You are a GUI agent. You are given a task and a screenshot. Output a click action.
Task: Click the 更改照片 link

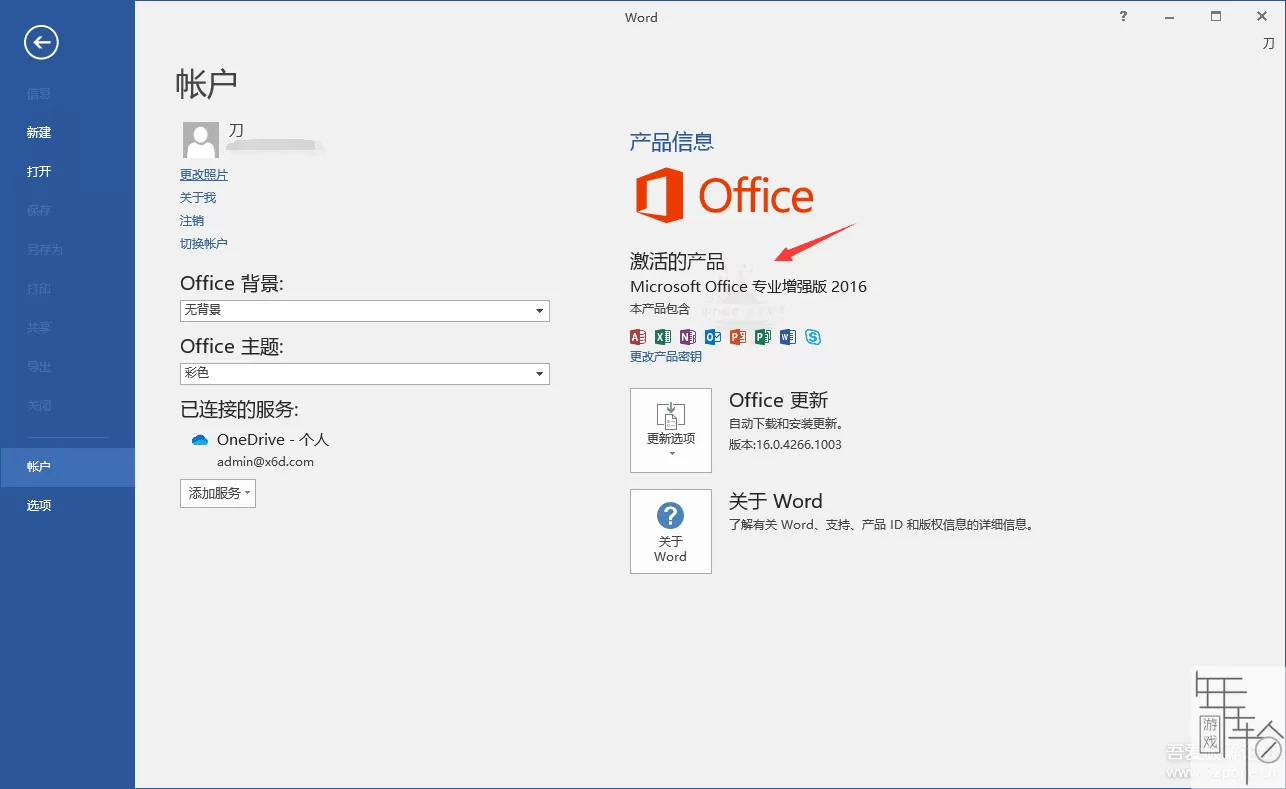click(204, 175)
